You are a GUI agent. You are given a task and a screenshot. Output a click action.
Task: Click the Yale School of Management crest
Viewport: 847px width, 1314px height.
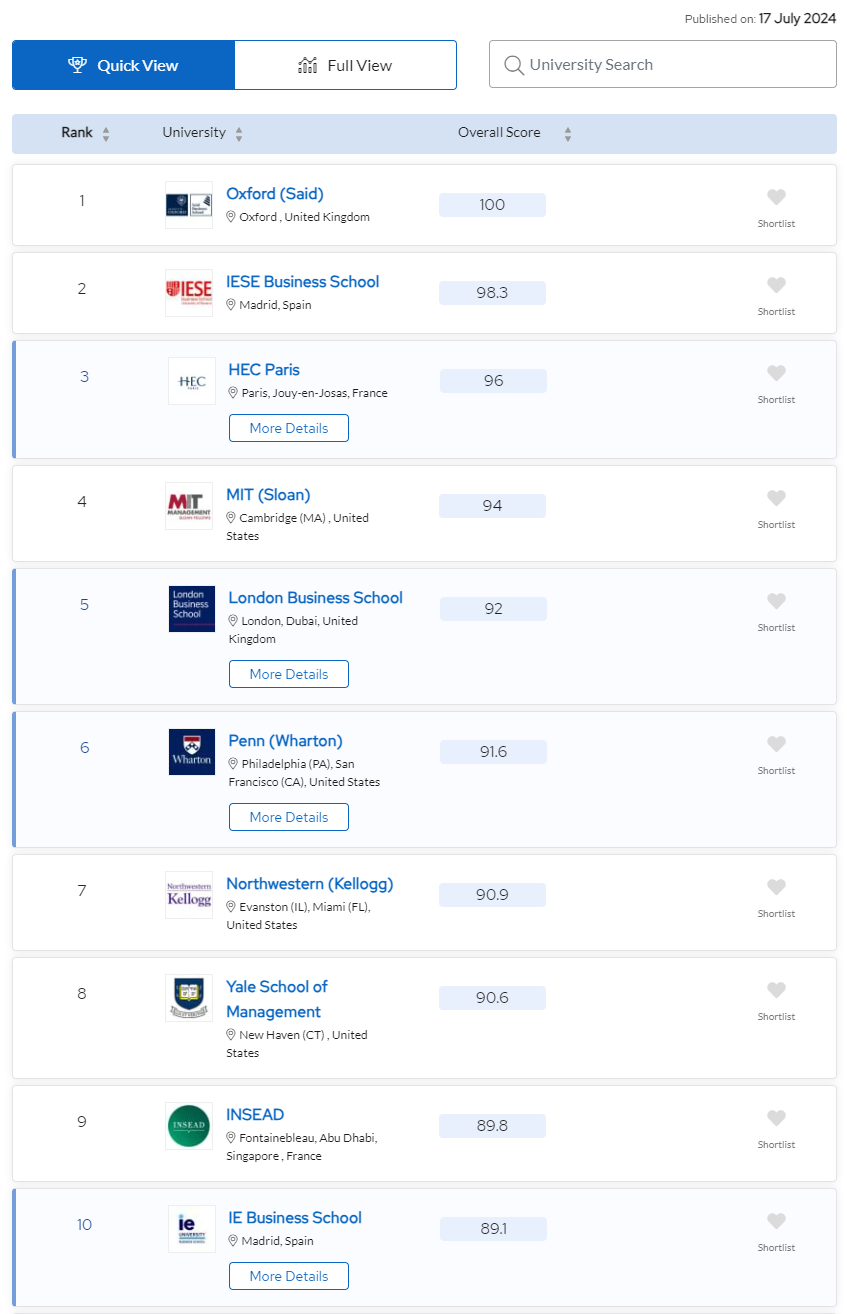[x=189, y=998]
